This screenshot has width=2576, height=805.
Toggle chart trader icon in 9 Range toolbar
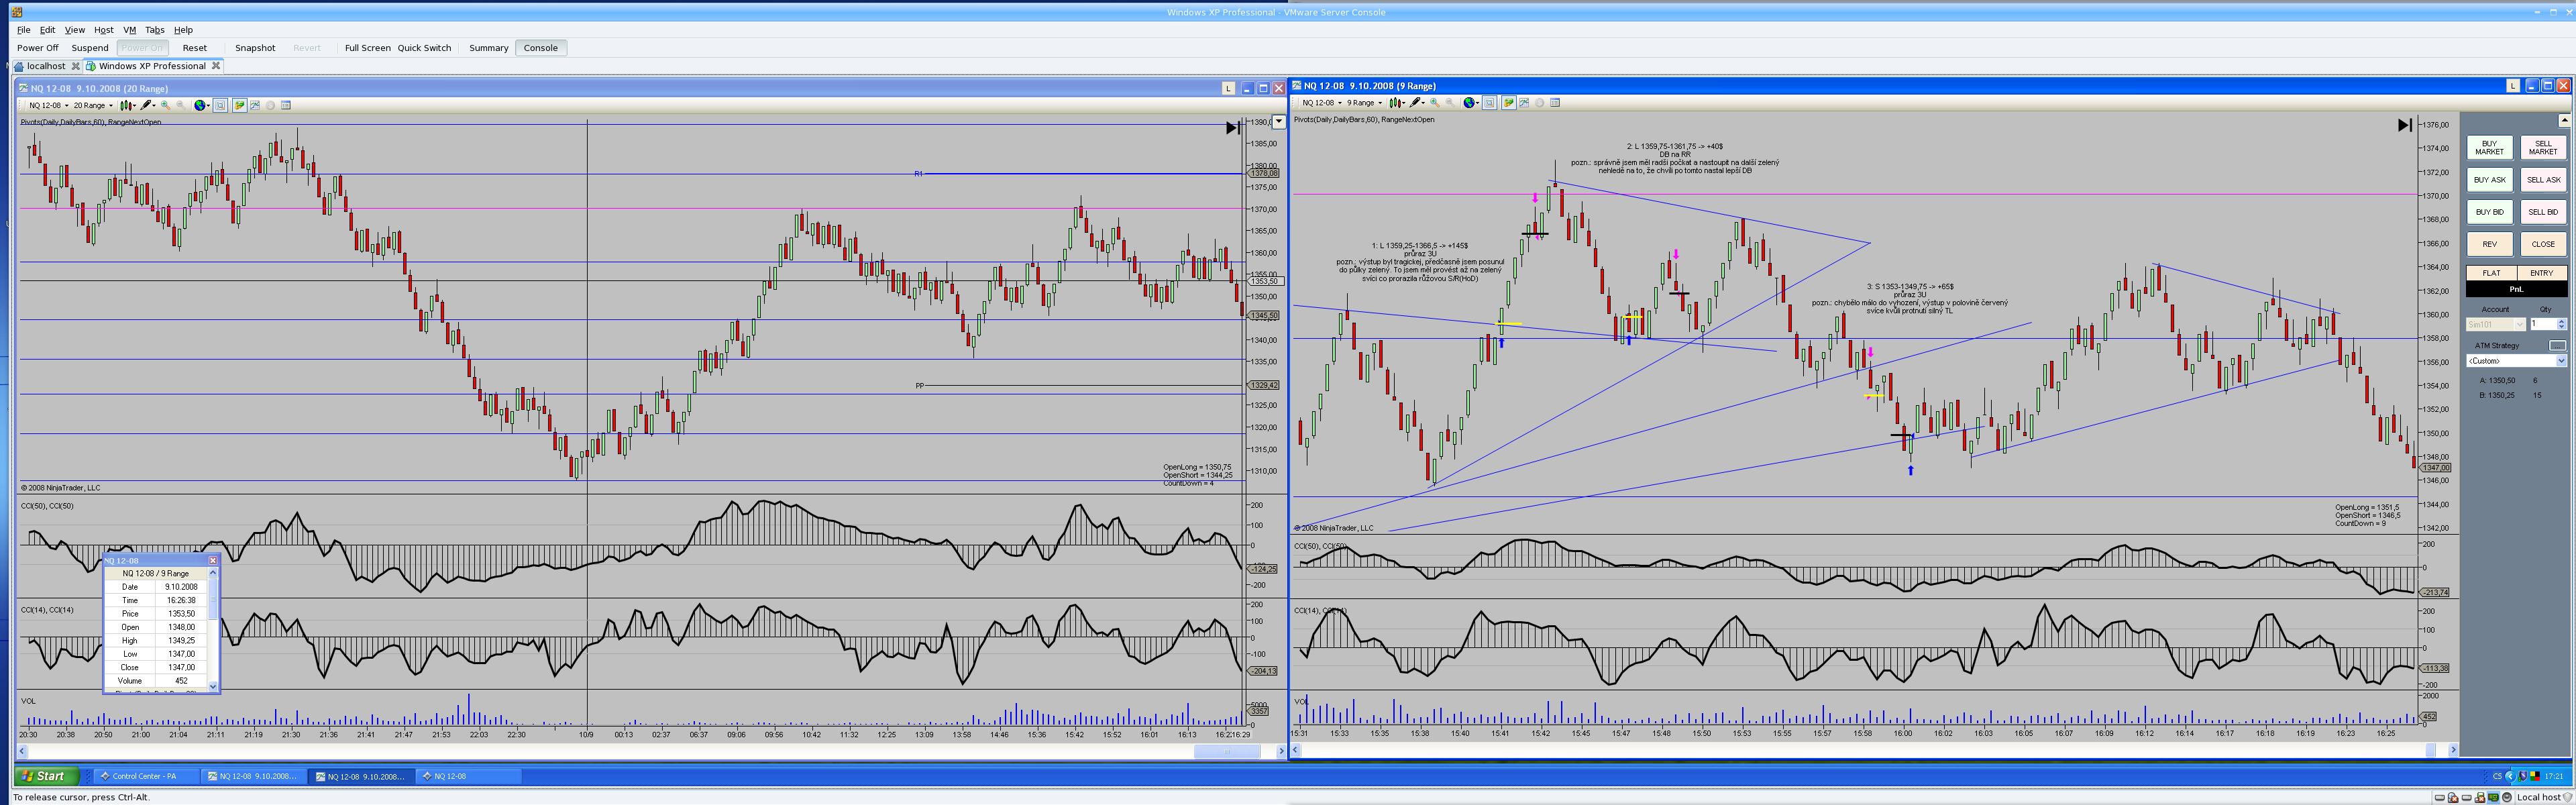tap(1508, 103)
